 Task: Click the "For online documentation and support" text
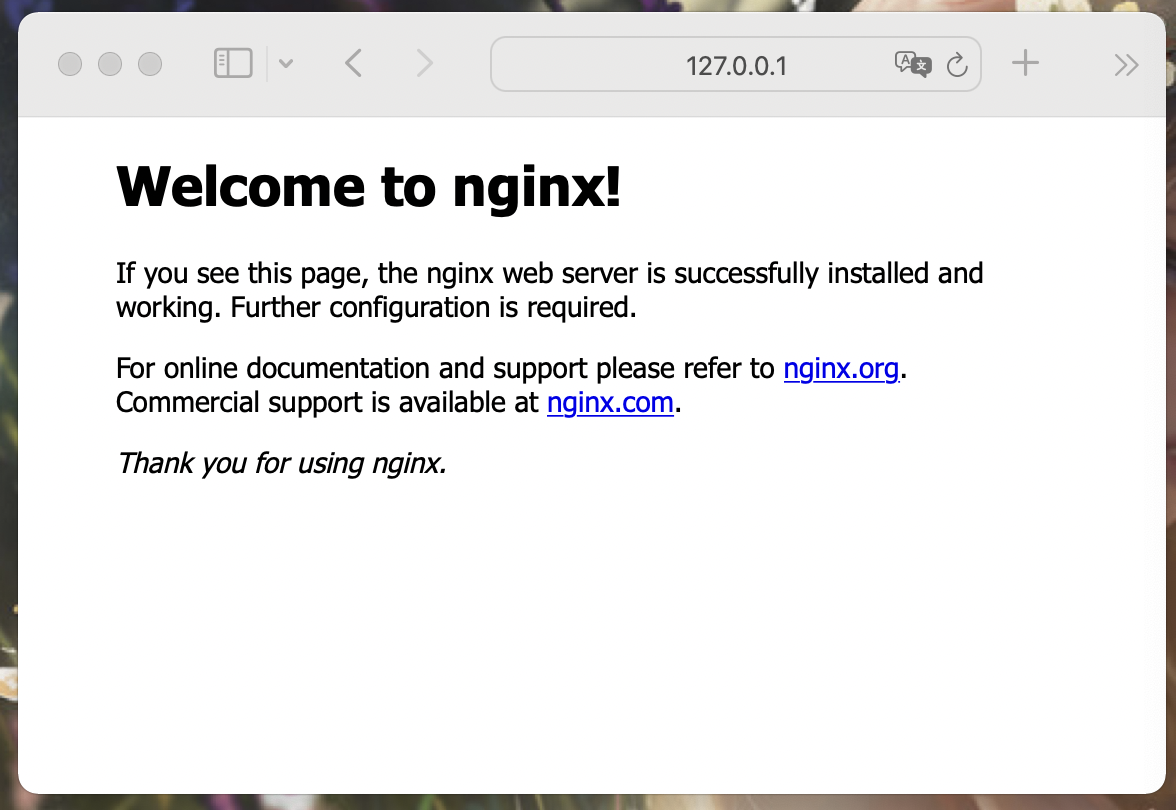click(x=352, y=369)
